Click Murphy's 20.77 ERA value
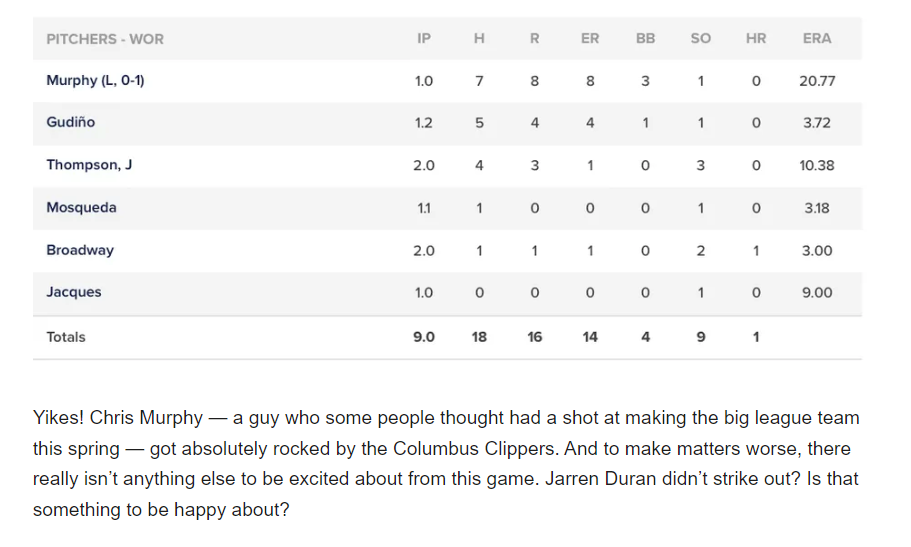 coord(817,81)
